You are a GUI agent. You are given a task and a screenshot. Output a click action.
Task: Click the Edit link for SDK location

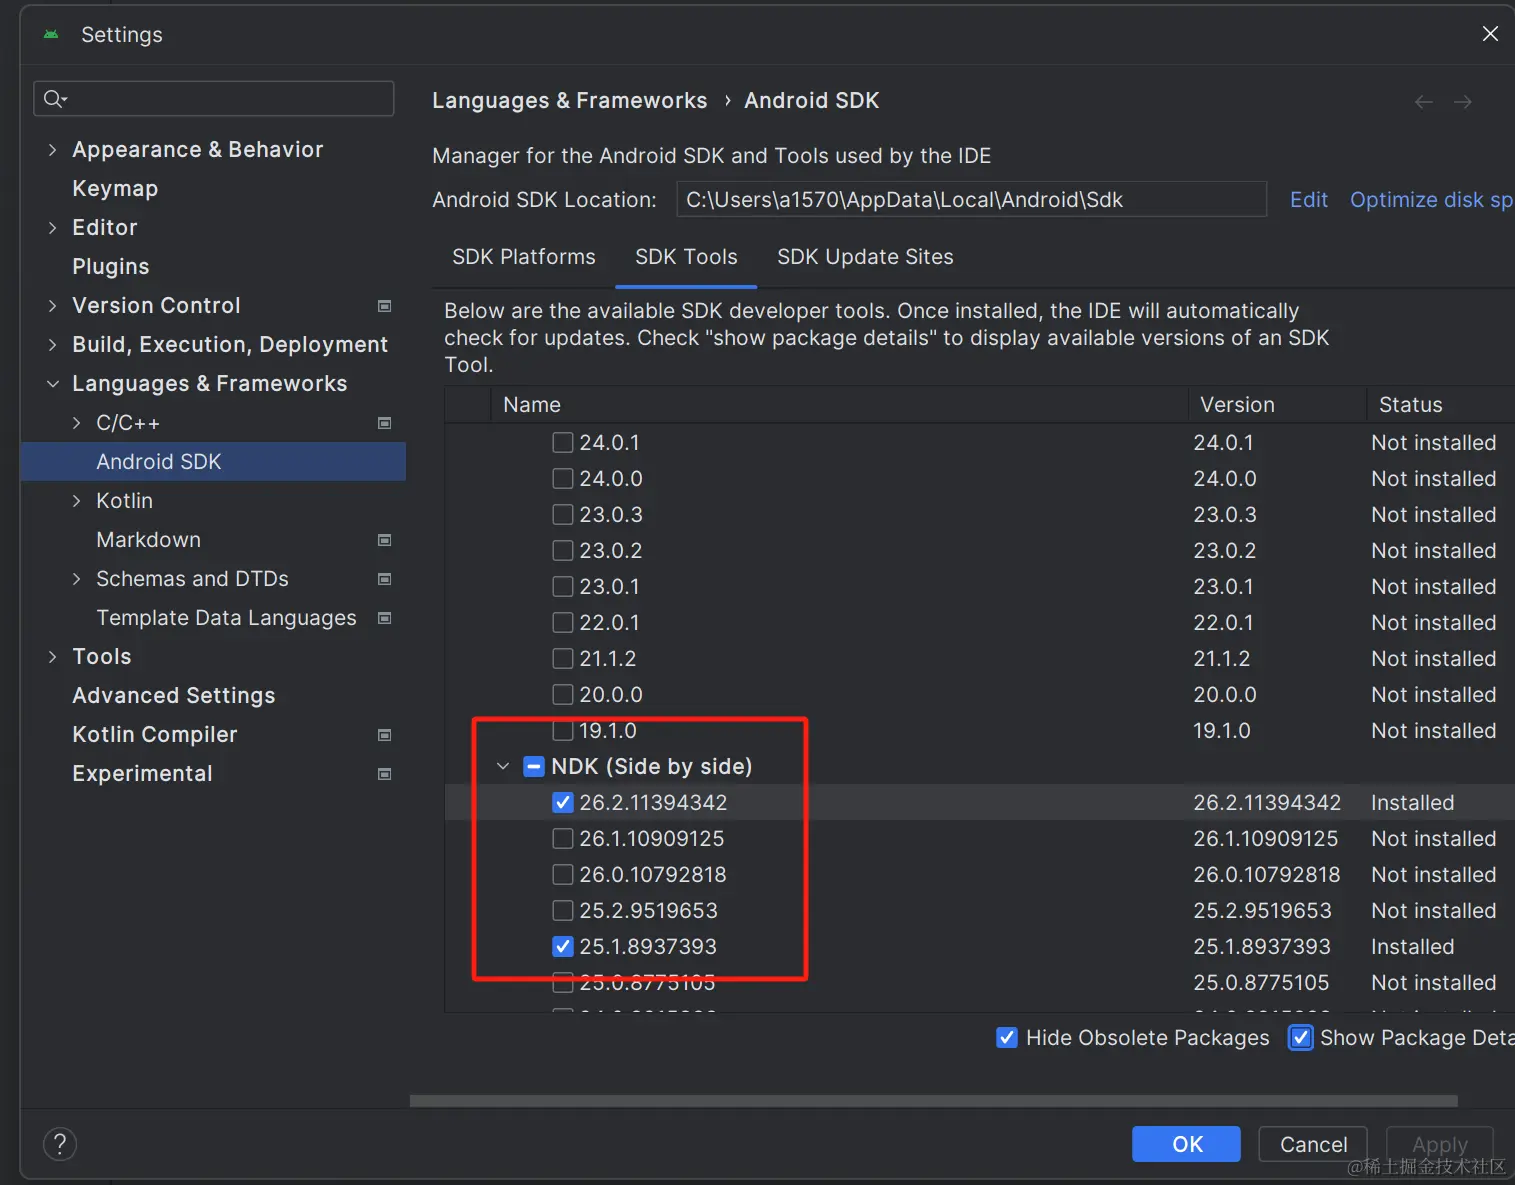[1308, 199]
